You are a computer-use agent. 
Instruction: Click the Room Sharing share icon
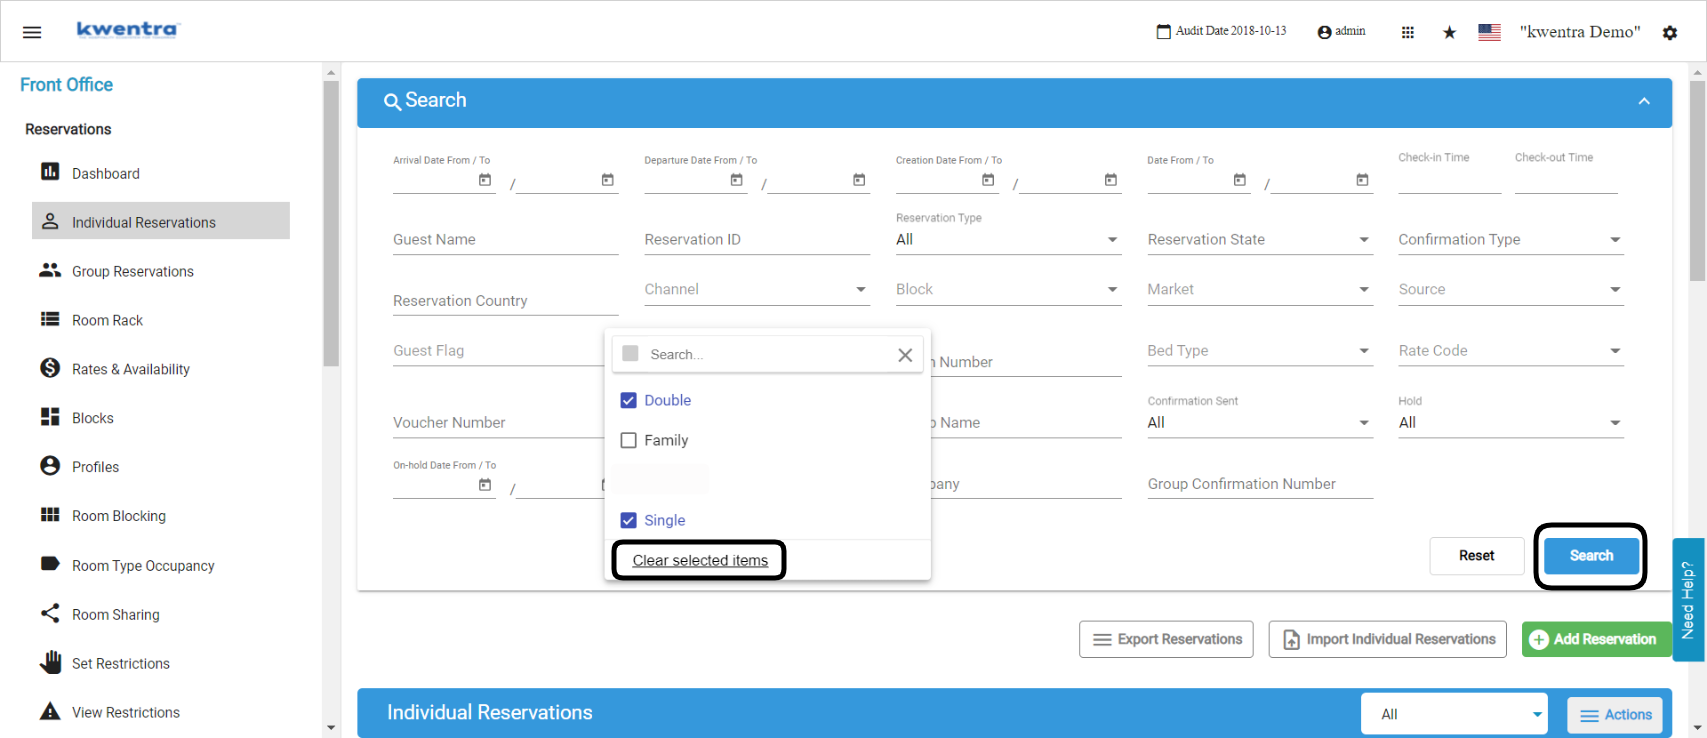coord(50,613)
